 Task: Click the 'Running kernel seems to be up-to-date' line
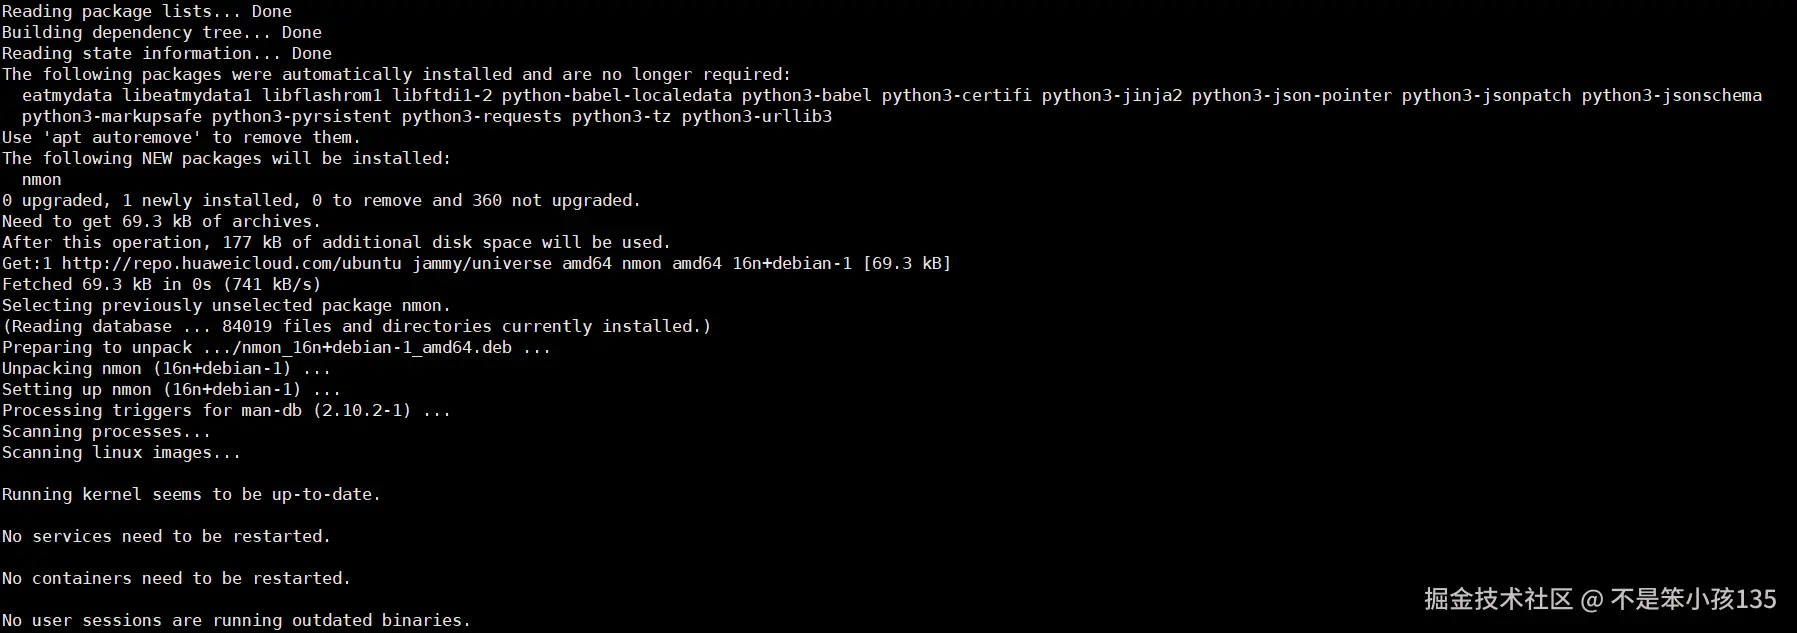(x=191, y=494)
